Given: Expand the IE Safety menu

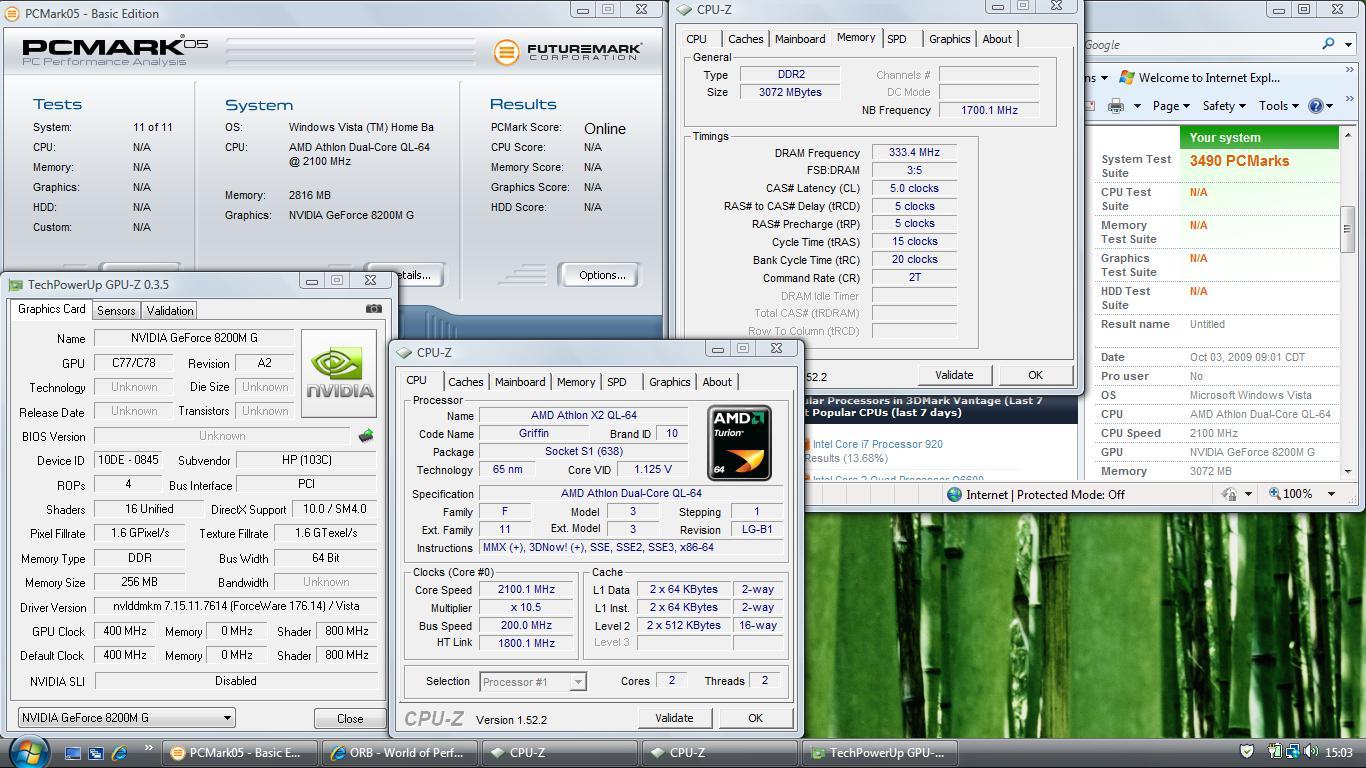Looking at the screenshot, I should (x=1223, y=106).
